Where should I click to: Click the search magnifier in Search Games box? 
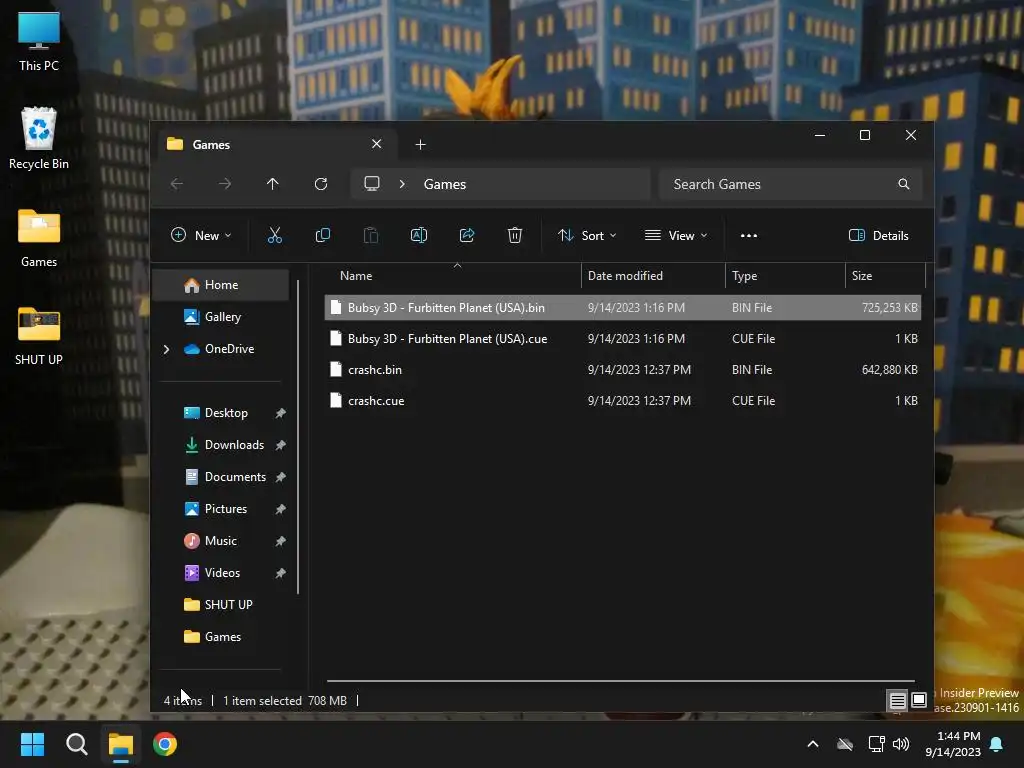[904, 184]
